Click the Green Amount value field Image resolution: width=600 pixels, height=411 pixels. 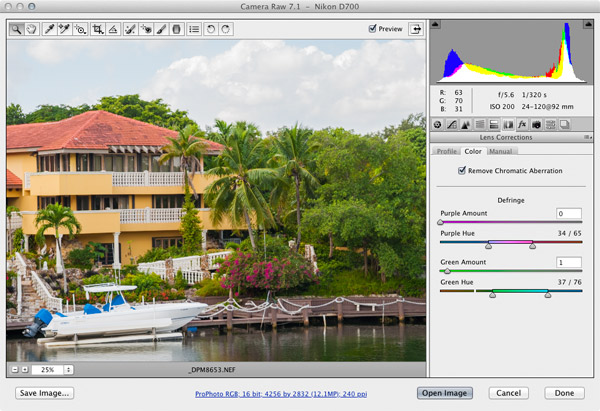tap(569, 262)
